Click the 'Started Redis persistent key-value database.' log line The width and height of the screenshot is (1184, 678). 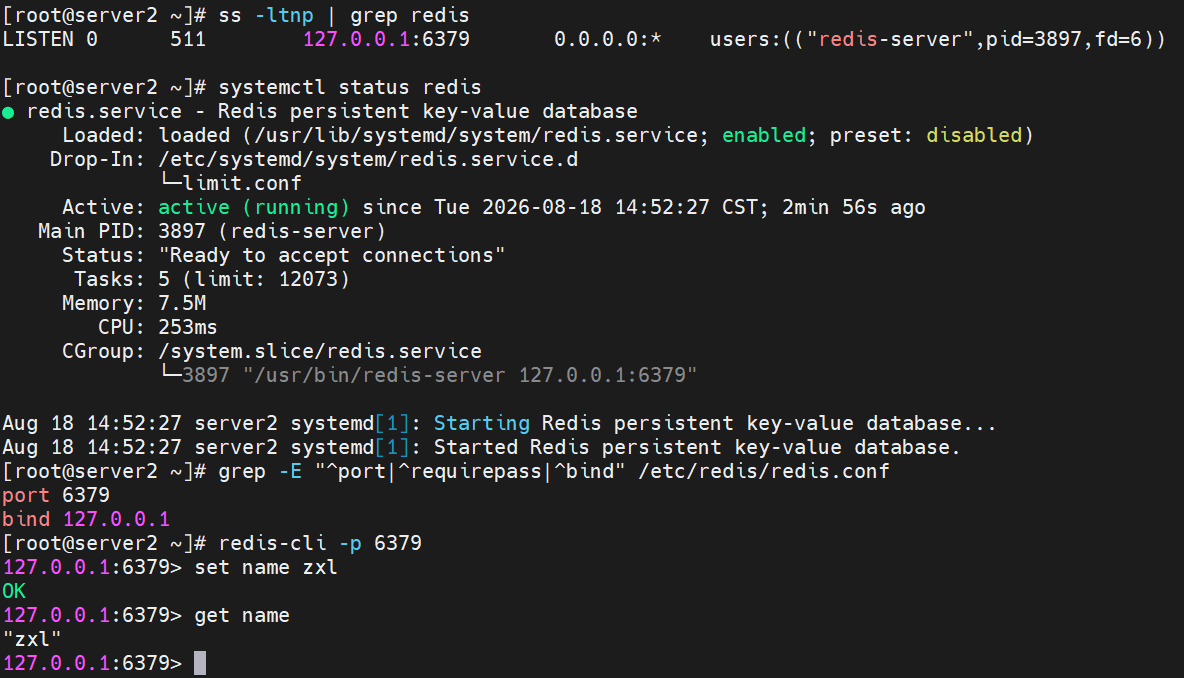click(697, 447)
